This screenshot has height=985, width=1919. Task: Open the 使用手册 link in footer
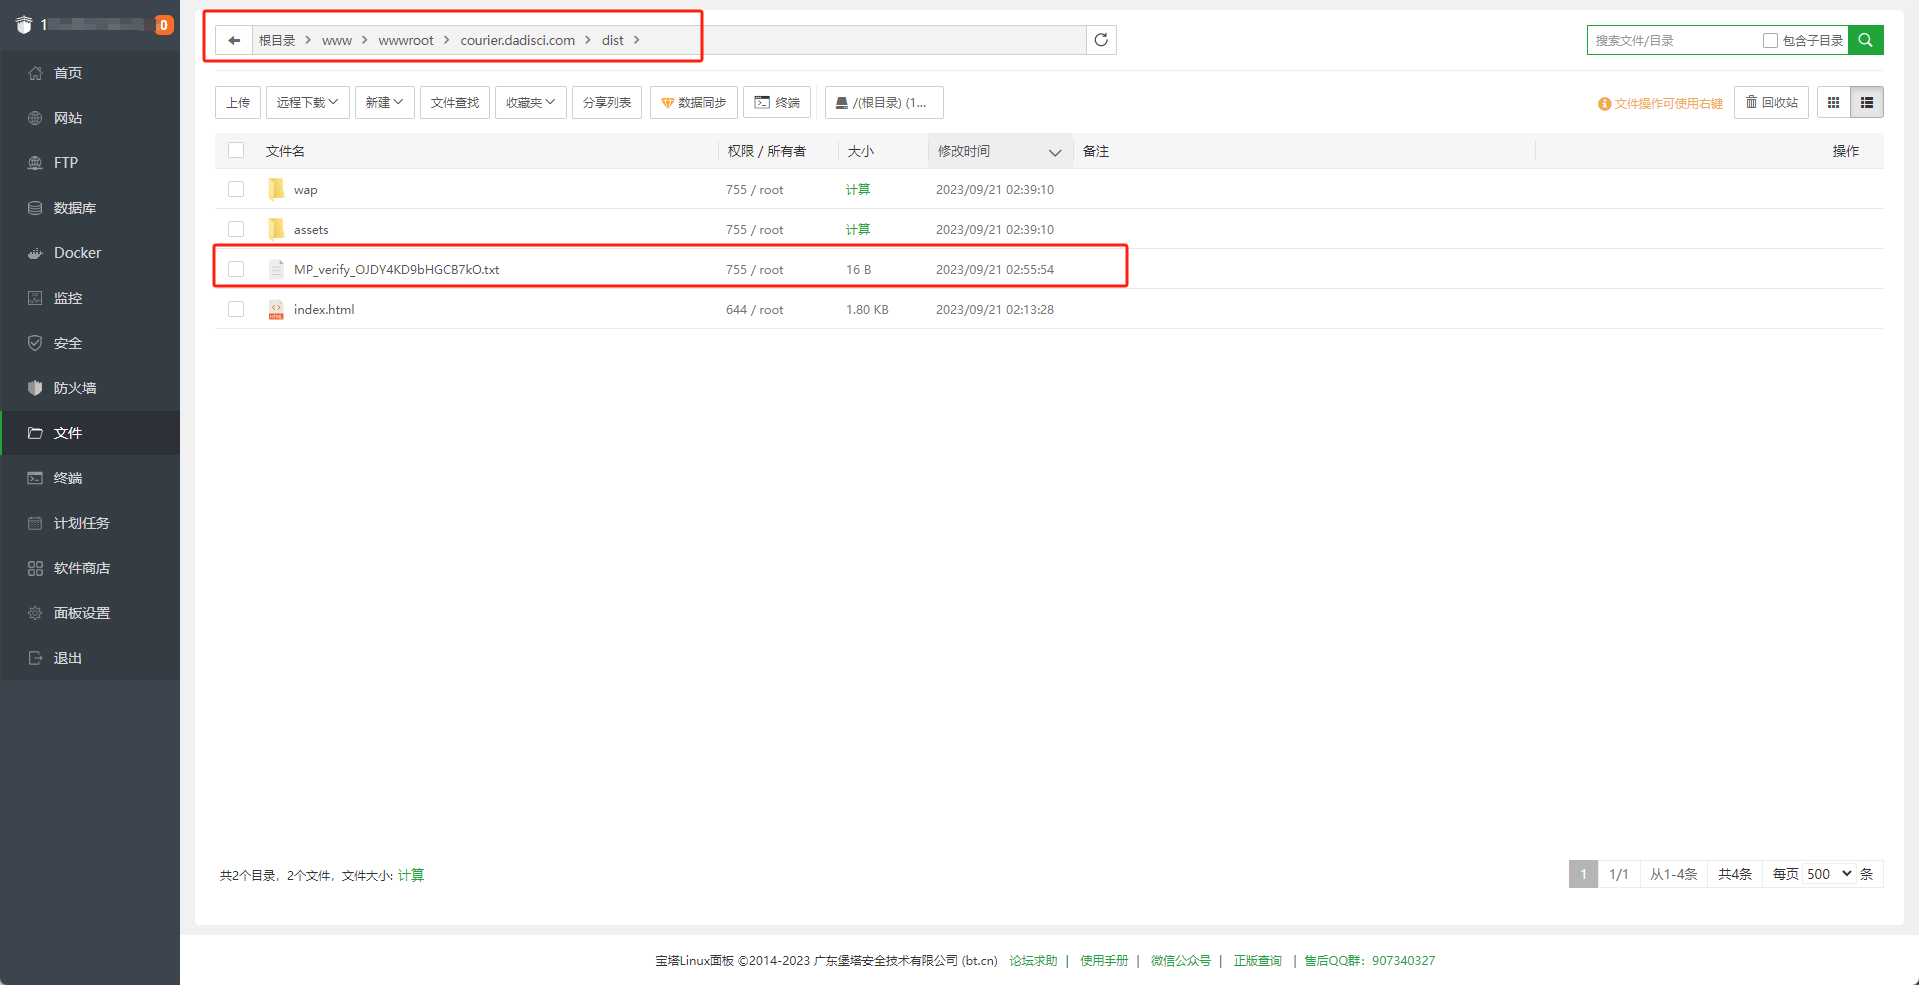click(1103, 960)
